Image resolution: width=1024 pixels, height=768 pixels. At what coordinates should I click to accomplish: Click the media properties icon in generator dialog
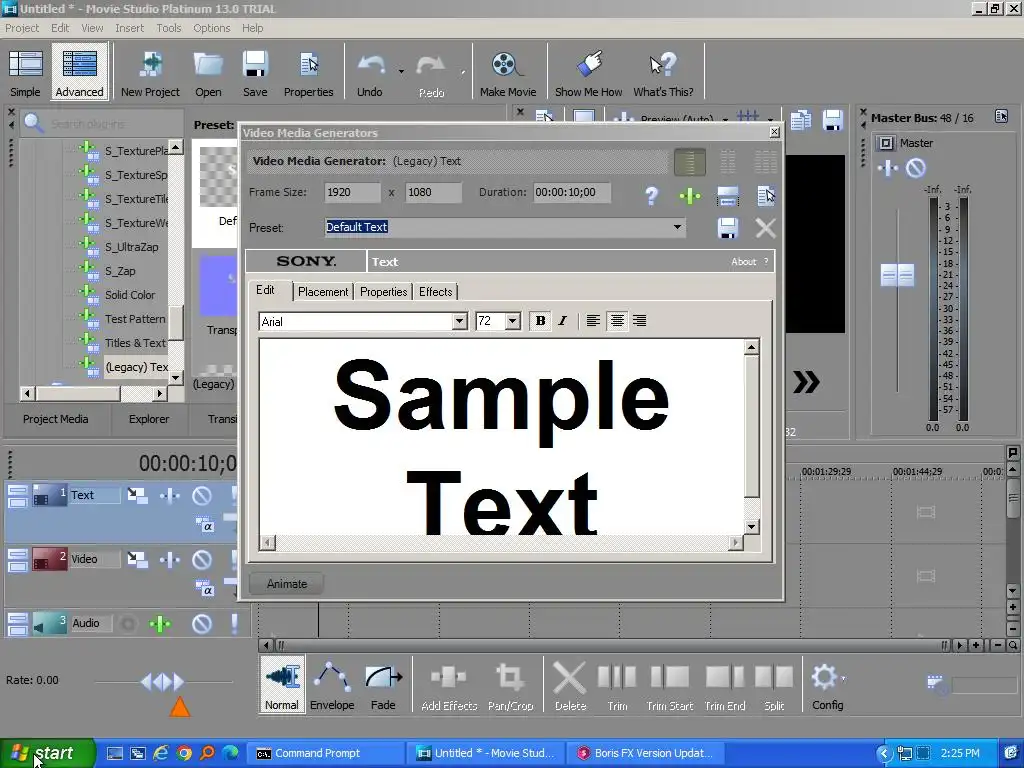(x=765, y=195)
